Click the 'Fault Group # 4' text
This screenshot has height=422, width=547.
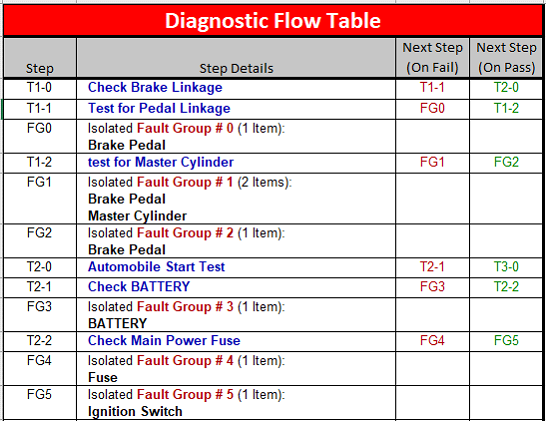(x=185, y=361)
